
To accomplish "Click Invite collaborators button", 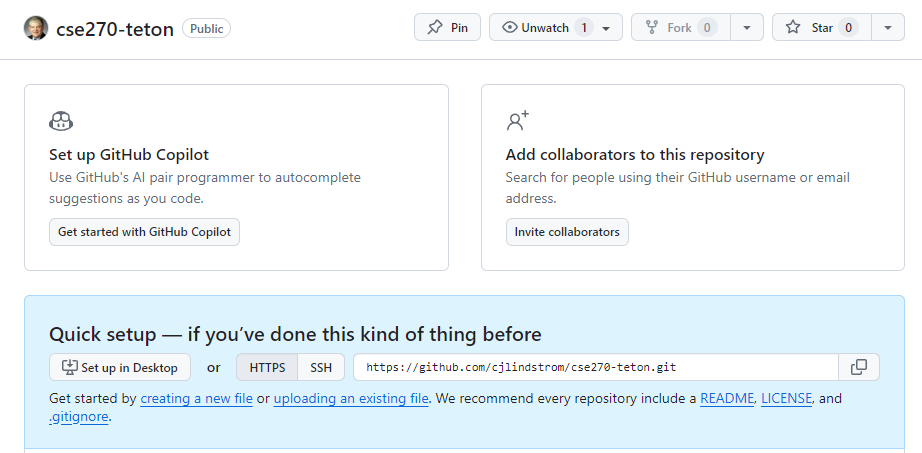I will coord(567,232).
